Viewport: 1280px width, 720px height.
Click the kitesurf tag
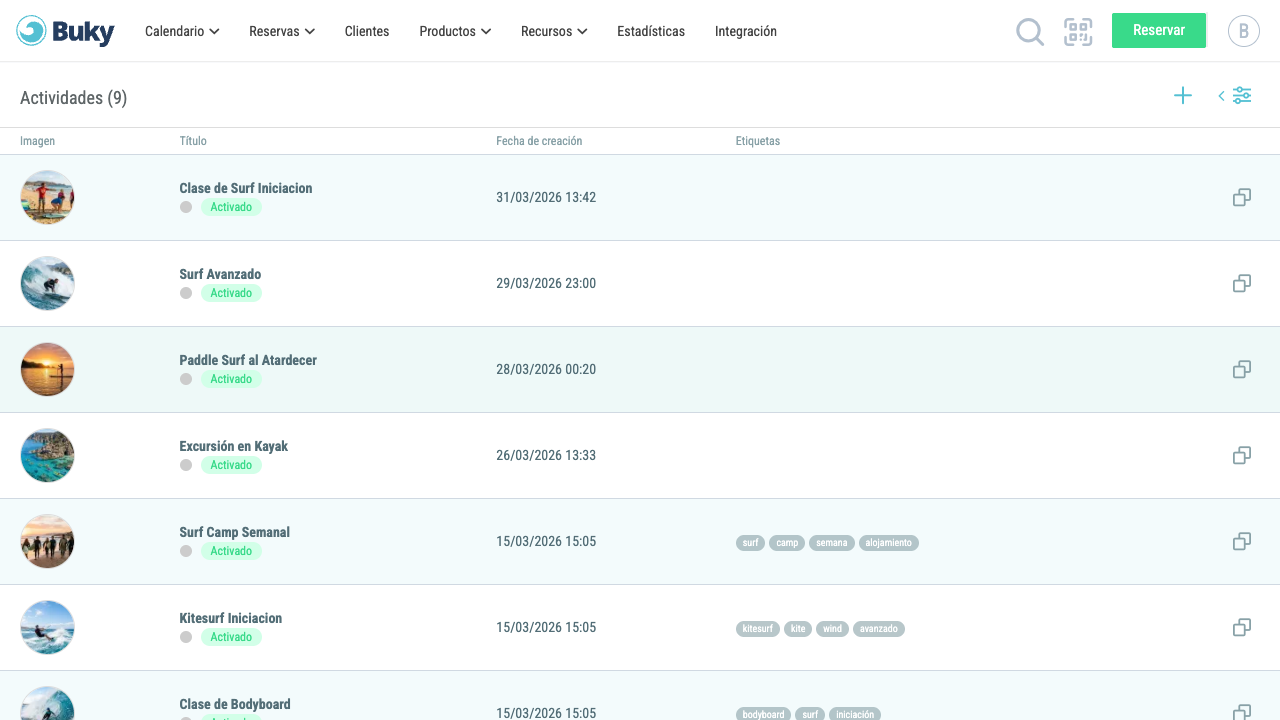758,629
